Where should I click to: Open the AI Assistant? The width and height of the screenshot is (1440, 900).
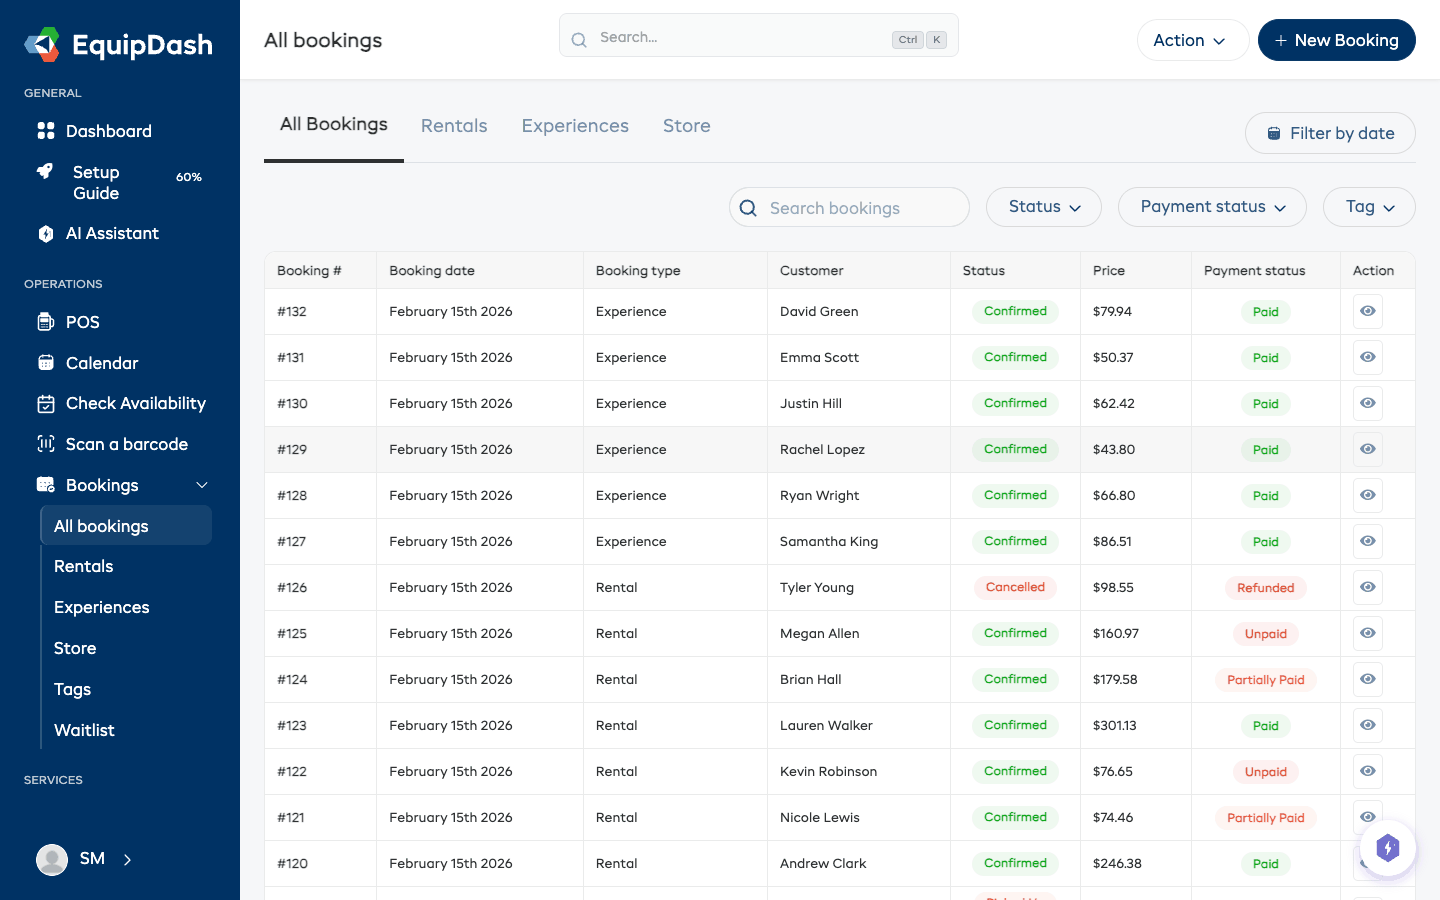pos(111,233)
